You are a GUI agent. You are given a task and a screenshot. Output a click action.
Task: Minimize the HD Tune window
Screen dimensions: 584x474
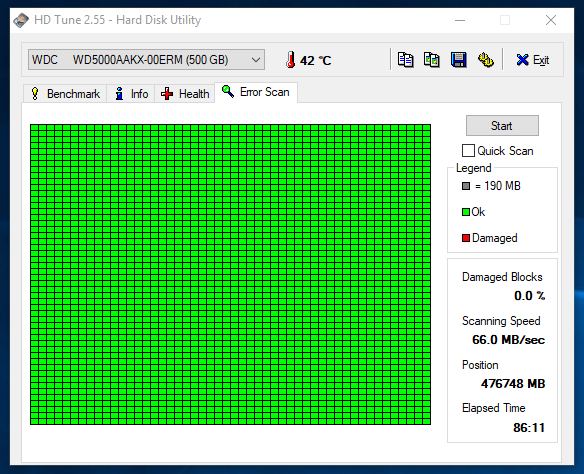tap(460, 20)
